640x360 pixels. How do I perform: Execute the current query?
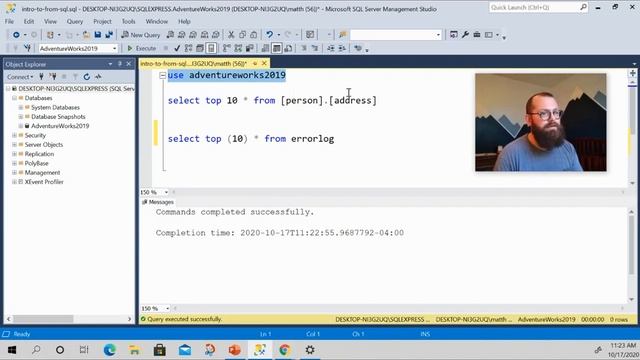tap(141, 48)
